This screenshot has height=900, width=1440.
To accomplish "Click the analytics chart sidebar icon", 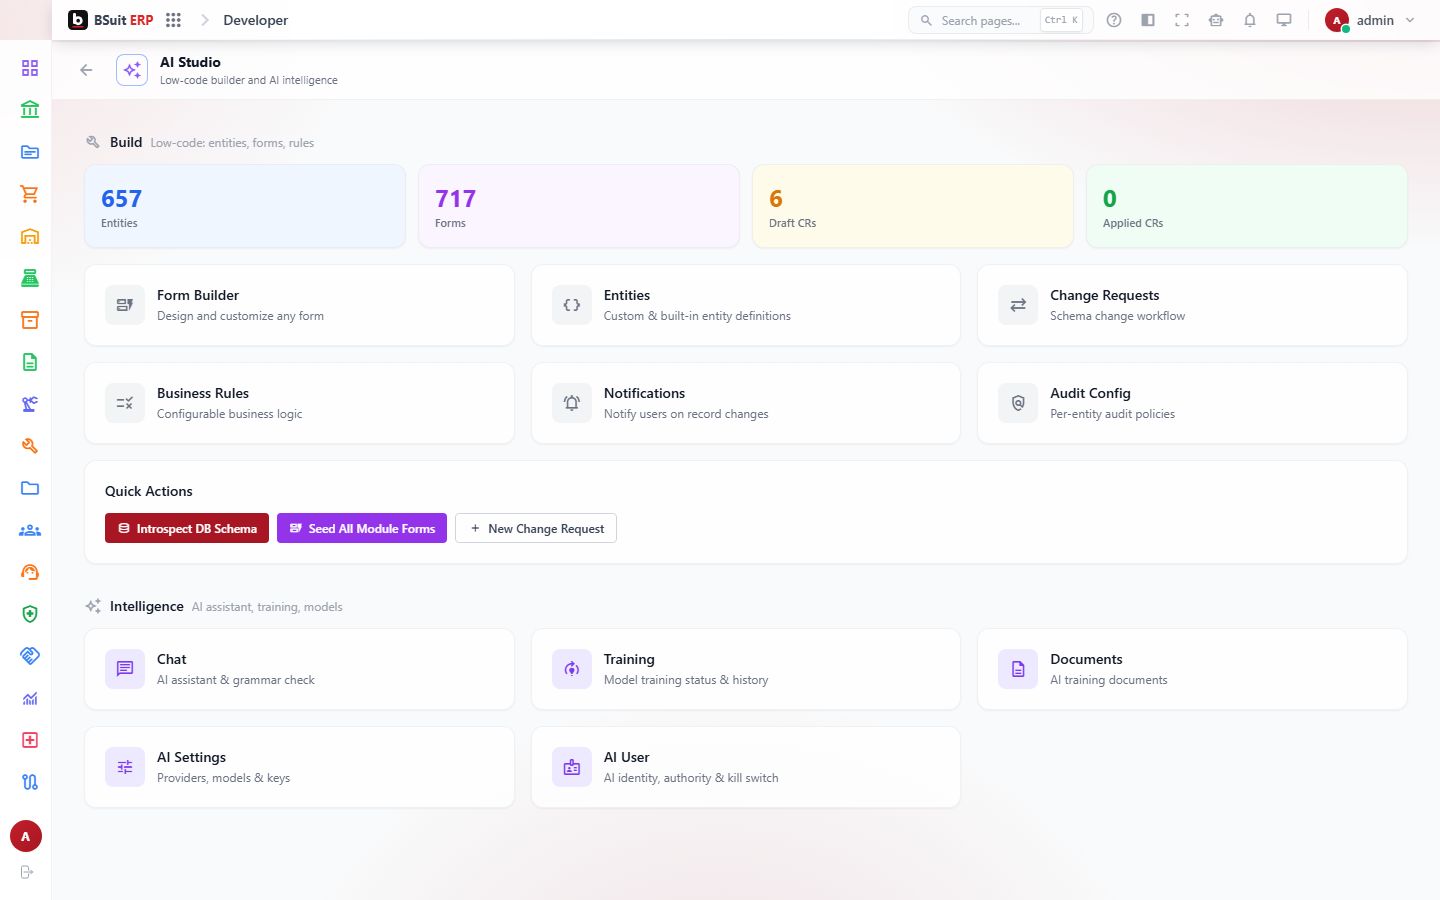I will click(30, 698).
